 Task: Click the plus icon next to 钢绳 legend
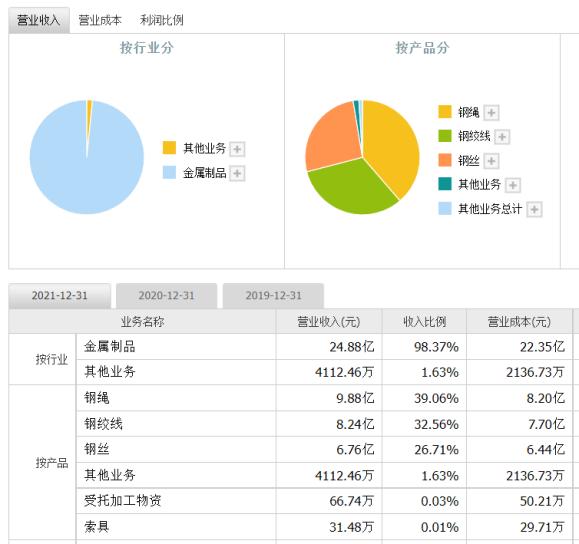click(491, 113)
